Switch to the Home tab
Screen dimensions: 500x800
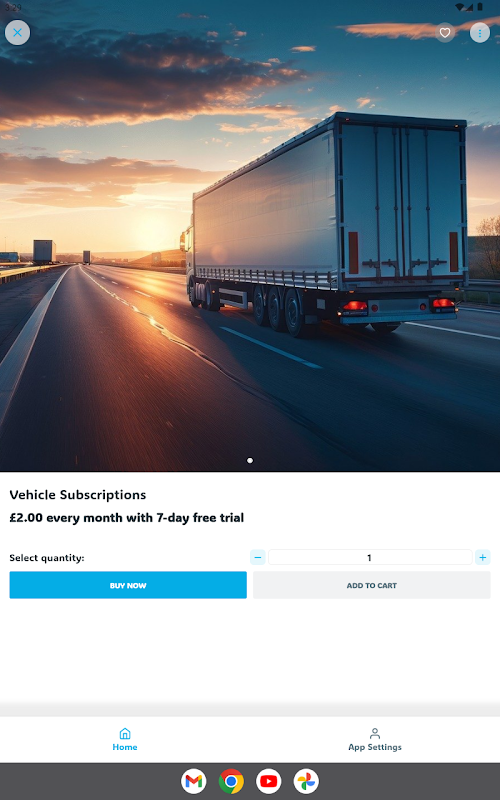click(125, 740)
